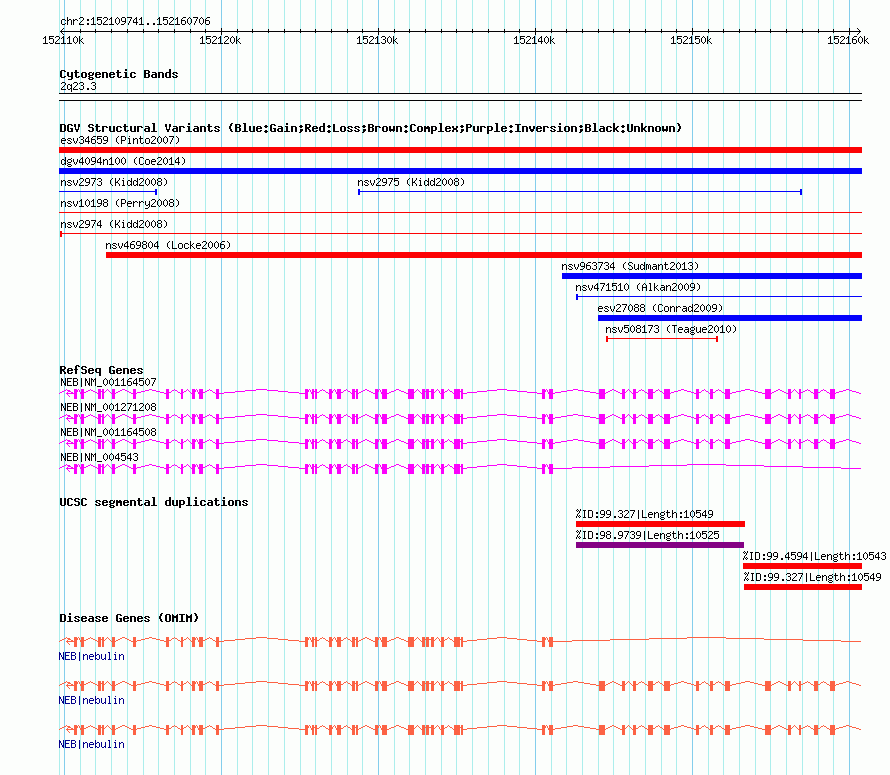Image resolution: width=890 pixels, height=775 pixels.
Task: Select cytogenetic band 2q23.3 label
Action: pos(78,86)
